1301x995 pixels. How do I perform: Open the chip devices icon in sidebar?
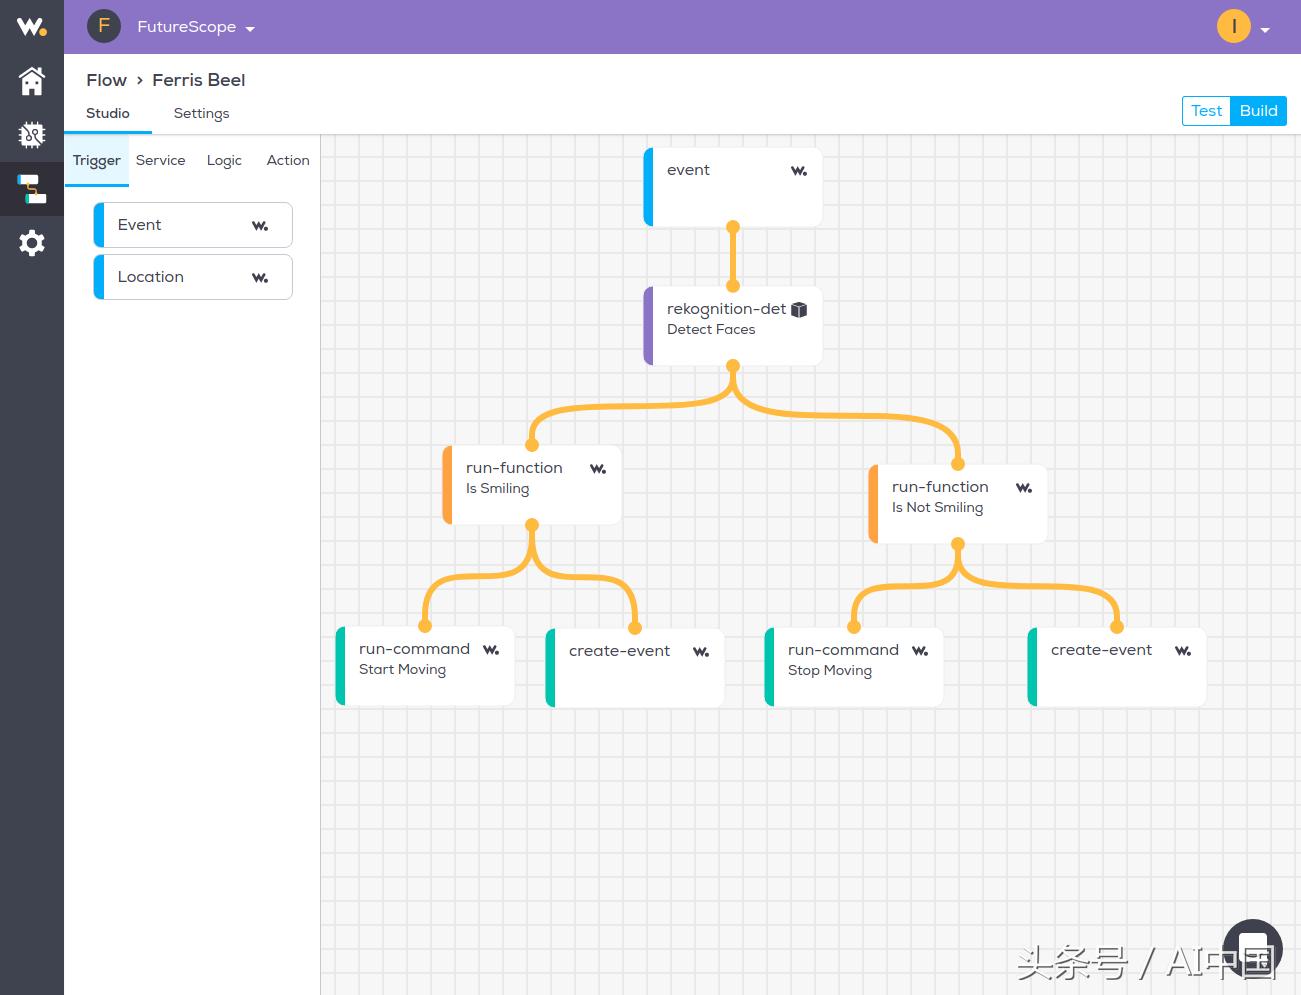coord(32,134)
